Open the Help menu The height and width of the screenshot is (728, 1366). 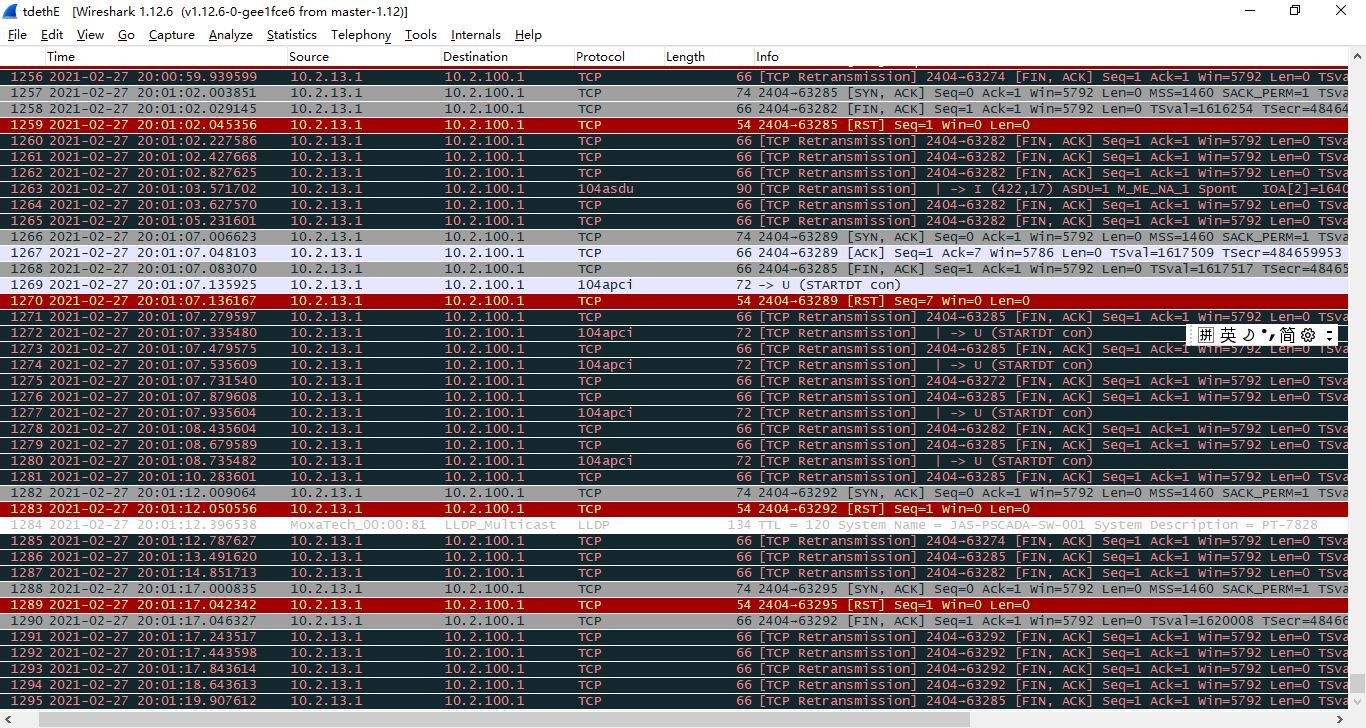(x=528, y=34)
